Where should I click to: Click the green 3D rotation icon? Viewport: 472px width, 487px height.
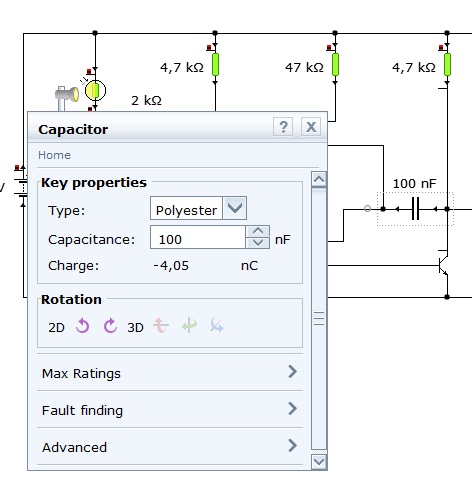click(189, 325)
